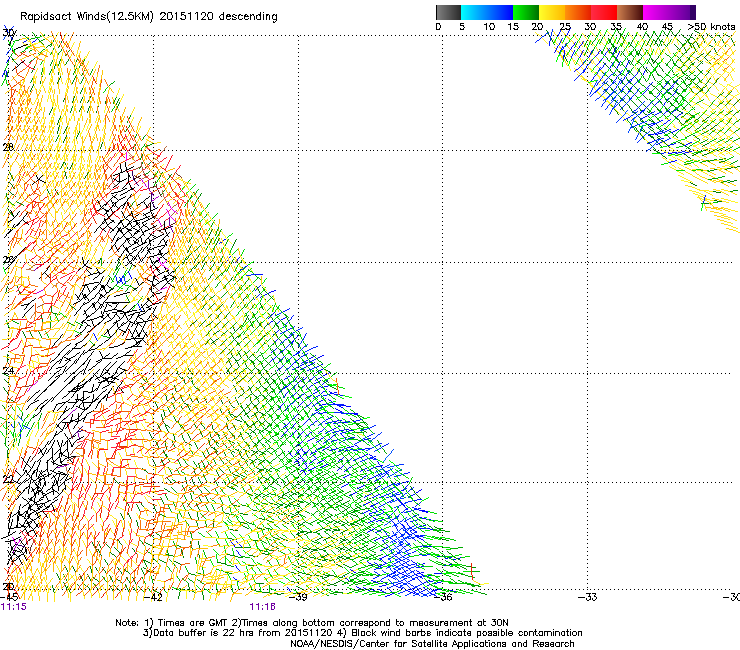Click the gray 0-5 knots legend segment
This screenshot has width=740, height=650.
448,12
